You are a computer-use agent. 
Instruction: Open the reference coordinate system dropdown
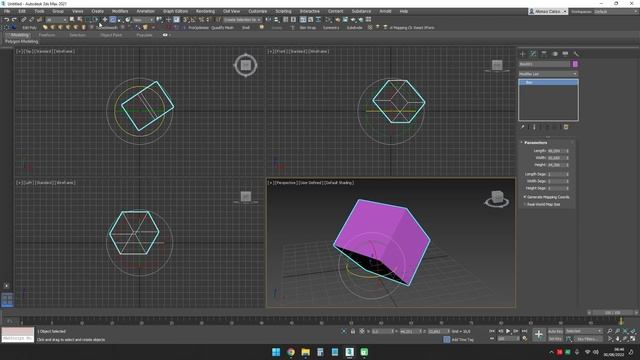click(x=143, y=20)
